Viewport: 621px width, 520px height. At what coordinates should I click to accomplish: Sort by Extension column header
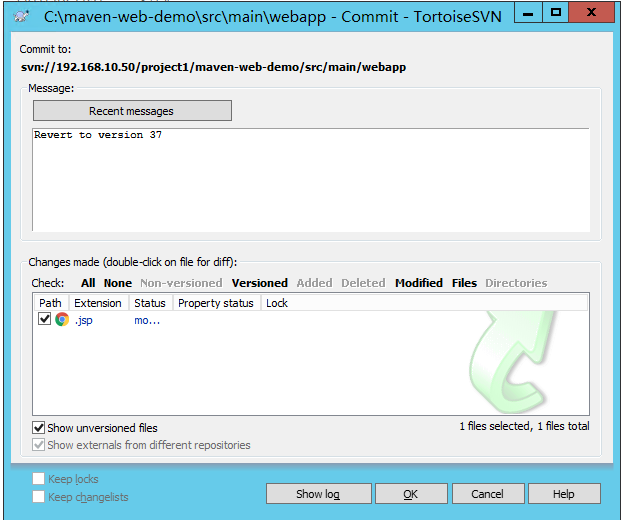point(99,303)
